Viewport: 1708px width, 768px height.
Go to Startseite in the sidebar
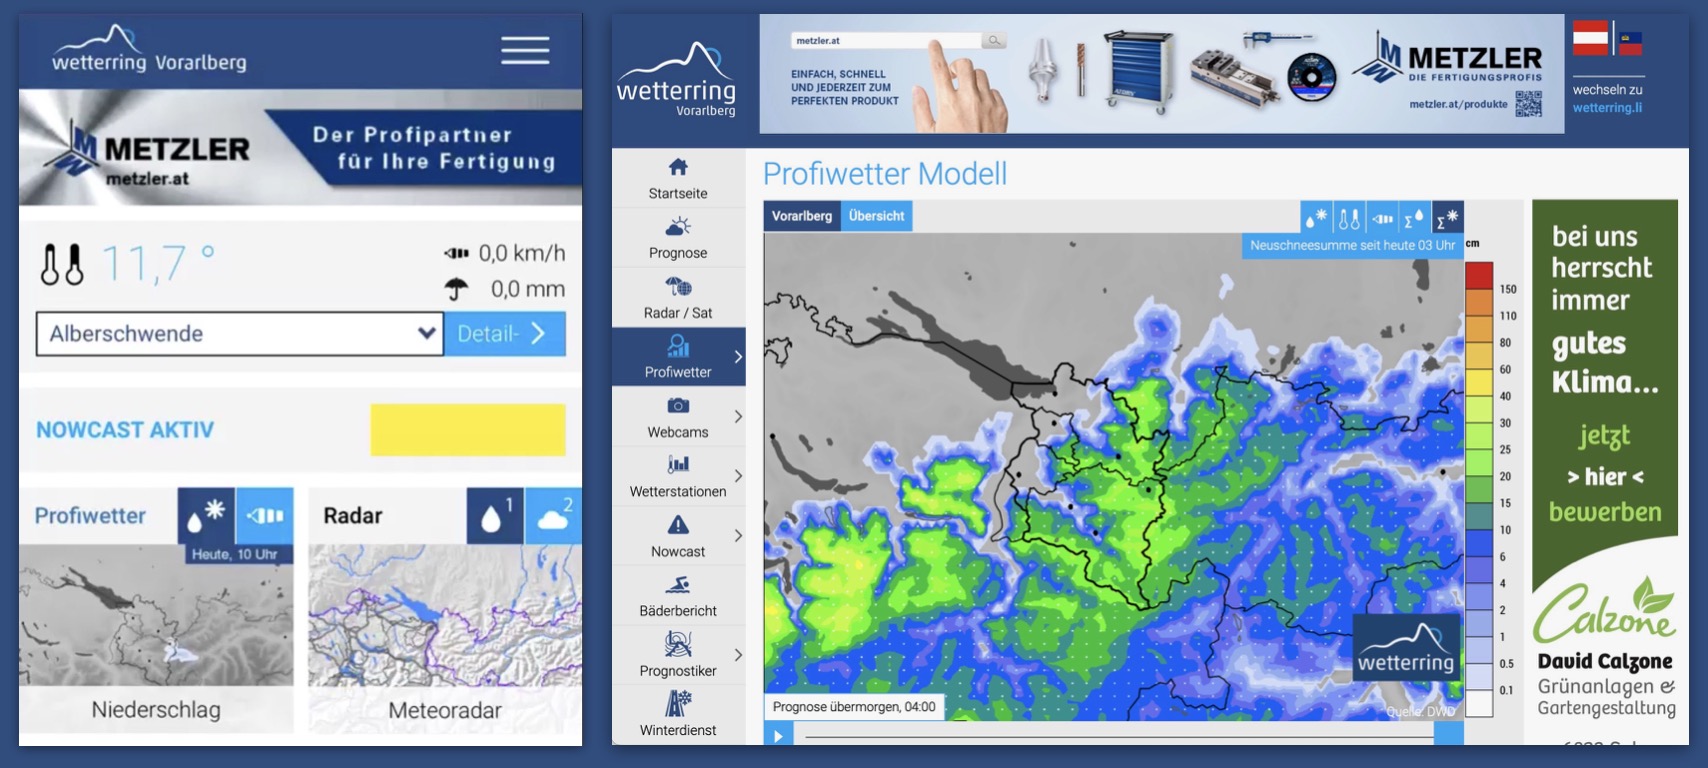coord(678,178)
